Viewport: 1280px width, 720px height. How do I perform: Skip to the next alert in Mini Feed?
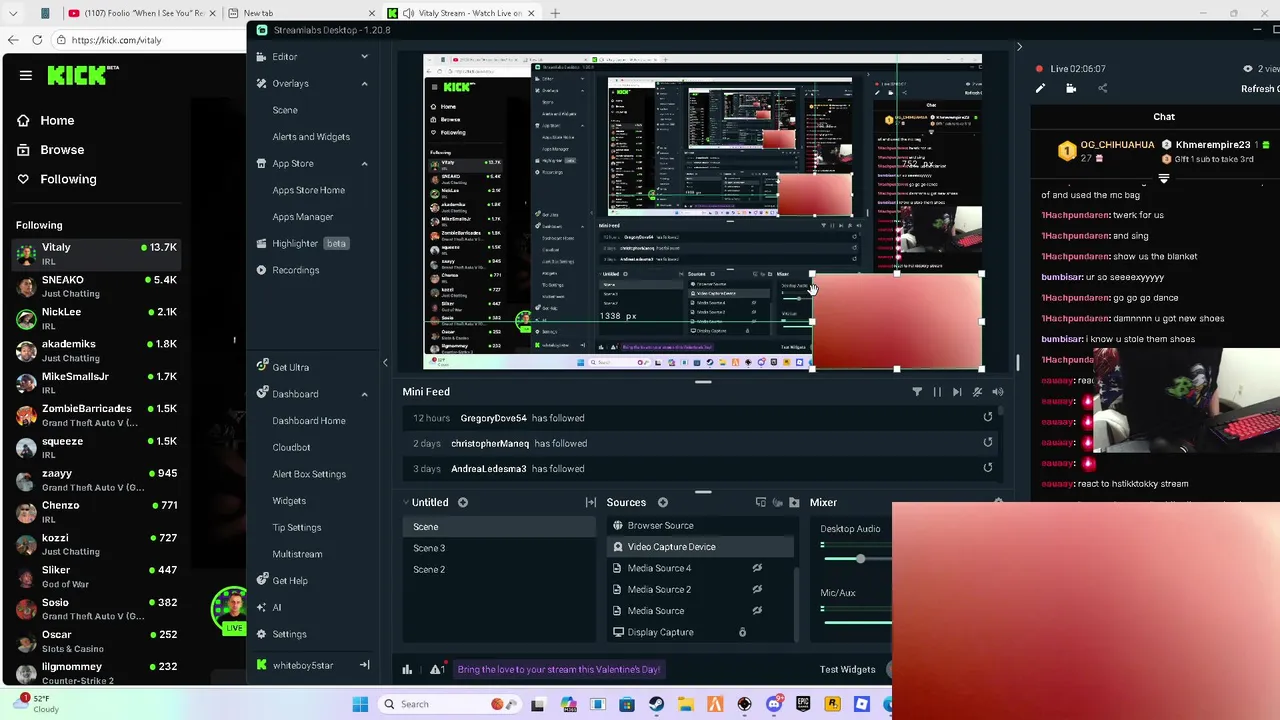pos(957,392)
